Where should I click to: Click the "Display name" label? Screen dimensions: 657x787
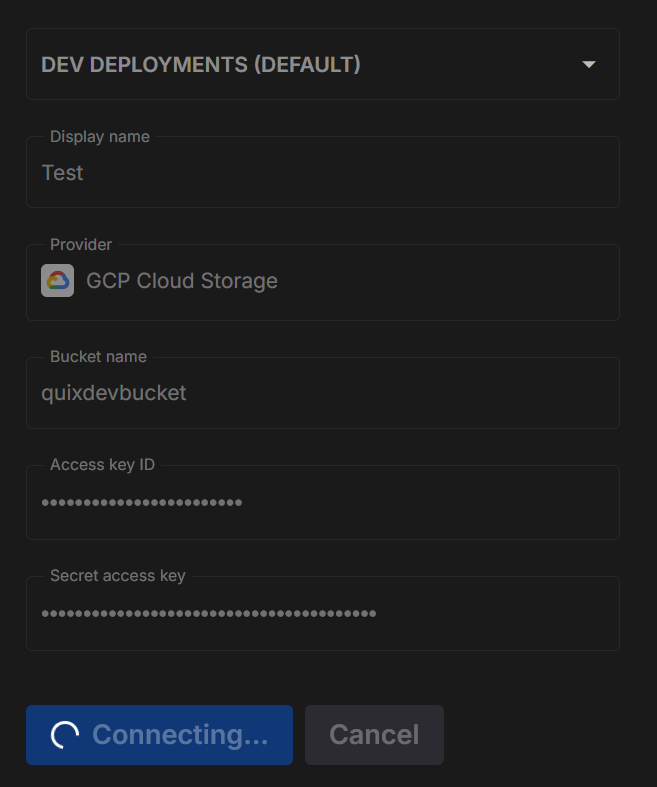[100, 137]
